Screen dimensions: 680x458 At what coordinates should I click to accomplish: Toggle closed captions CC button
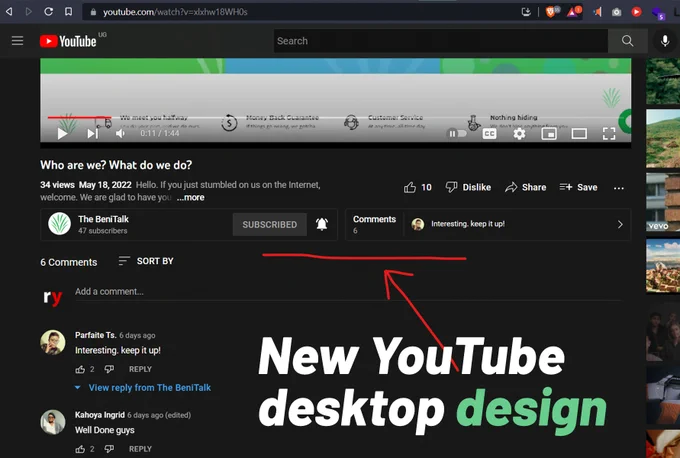click(489, 134)
